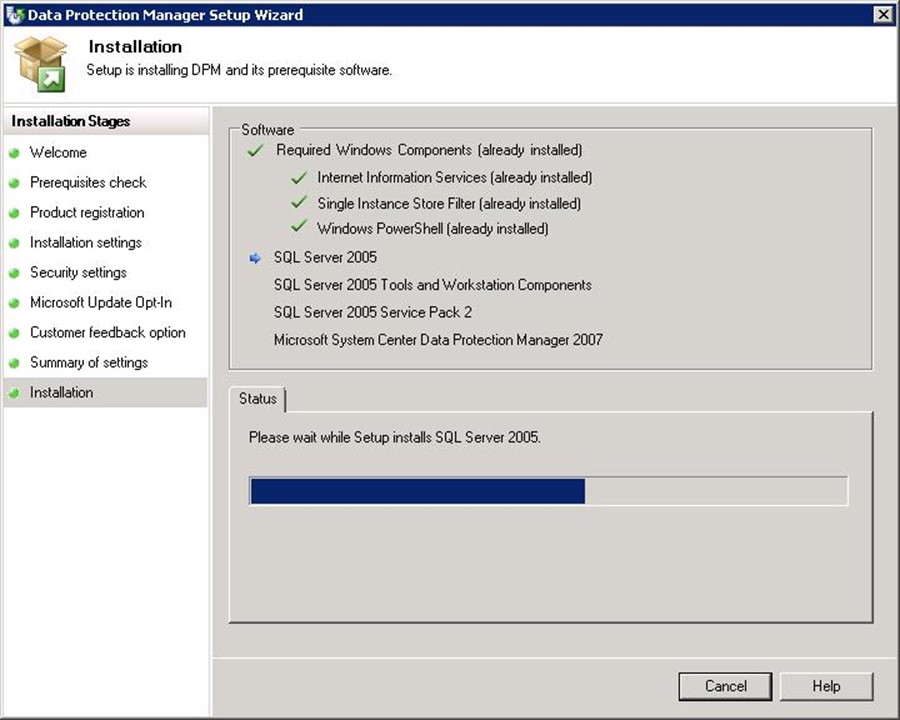The height and width of the screenshot is (720, 900).
Task: Select the Security settings stage
Action: click(x=78, y=272)
